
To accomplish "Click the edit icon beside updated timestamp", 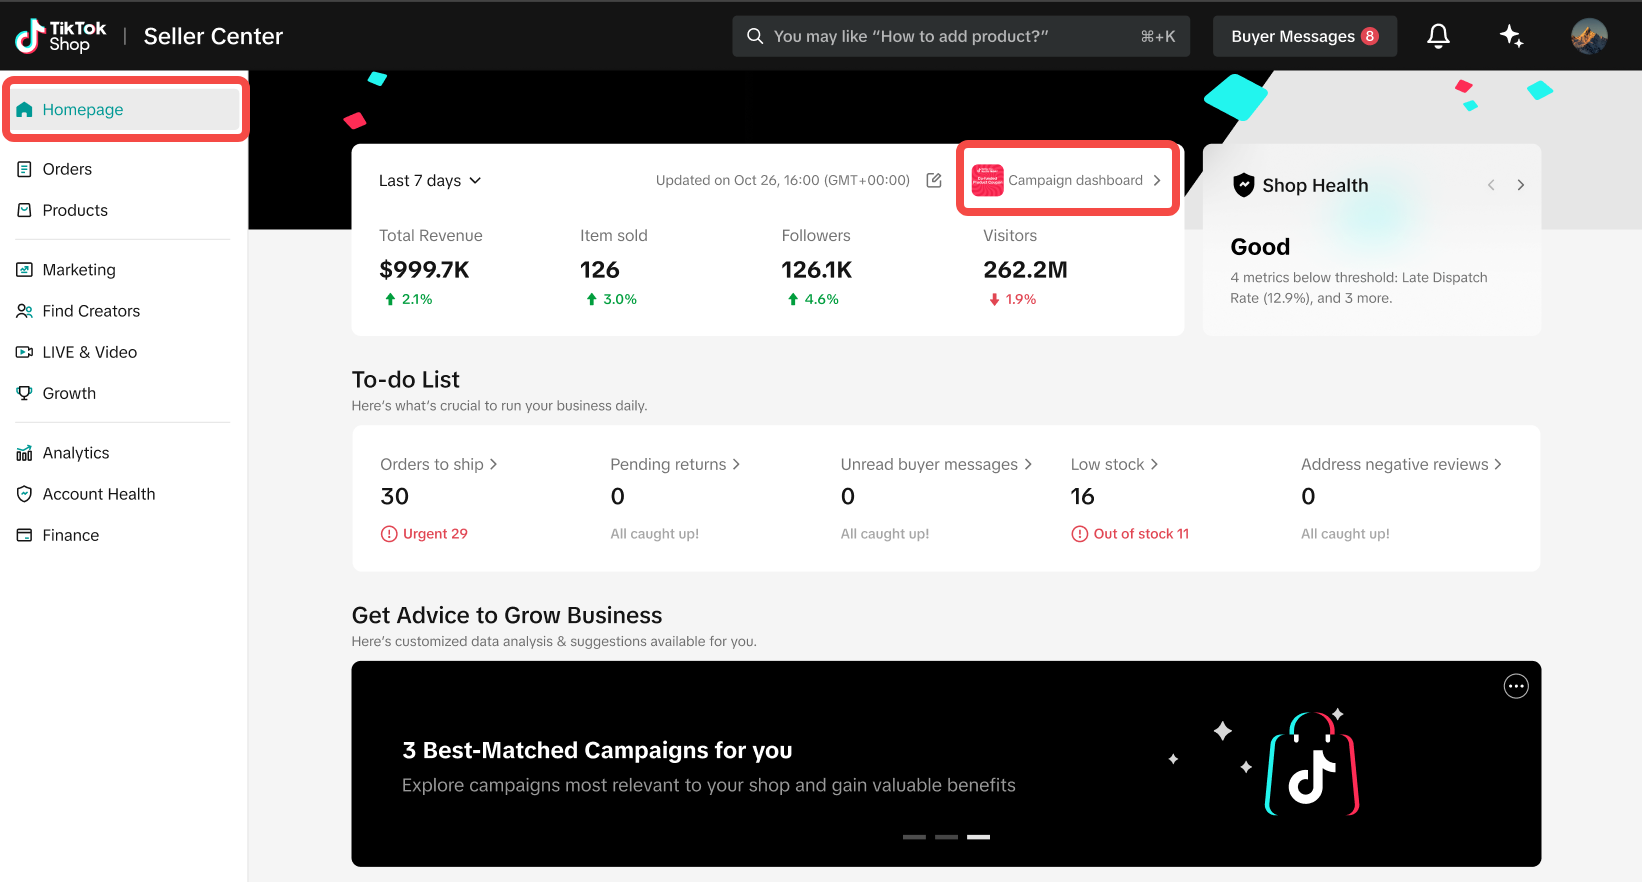I will click(x=934, y=180).
